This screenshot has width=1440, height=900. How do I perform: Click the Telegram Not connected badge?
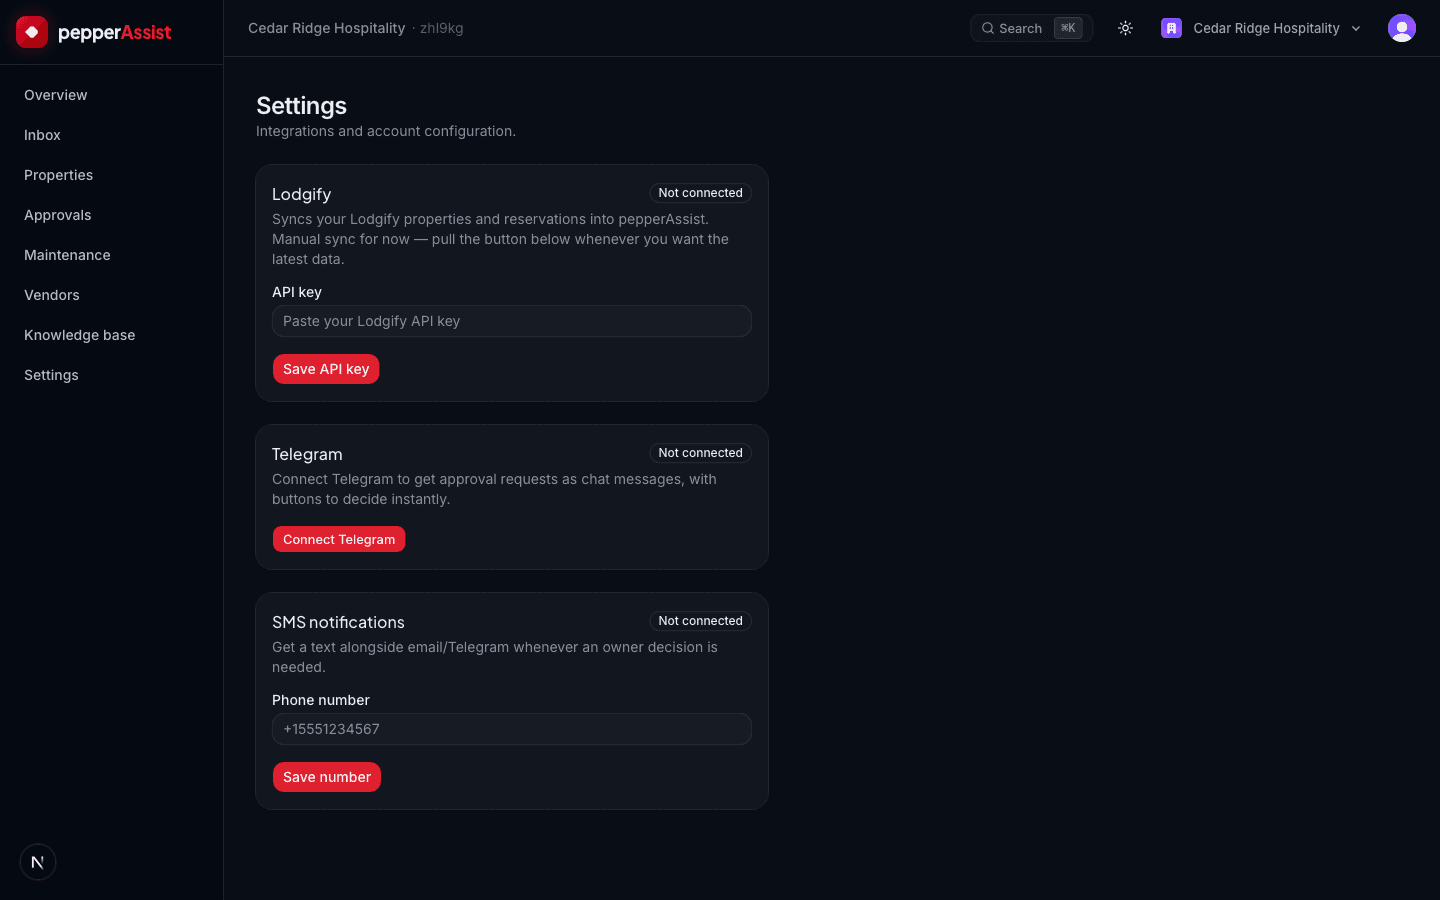(x=700, y=453)
